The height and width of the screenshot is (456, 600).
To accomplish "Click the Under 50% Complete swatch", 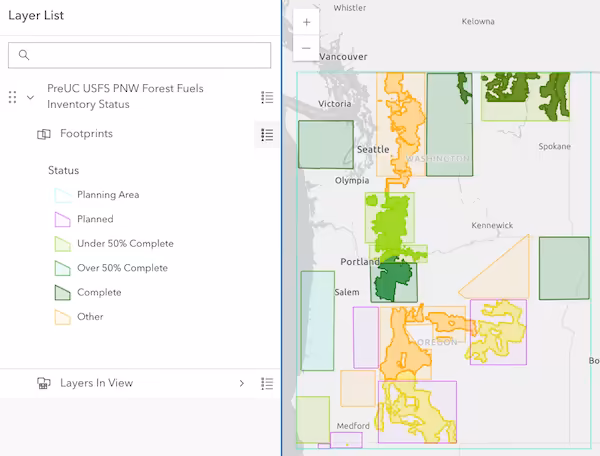I will click(63, 244).
